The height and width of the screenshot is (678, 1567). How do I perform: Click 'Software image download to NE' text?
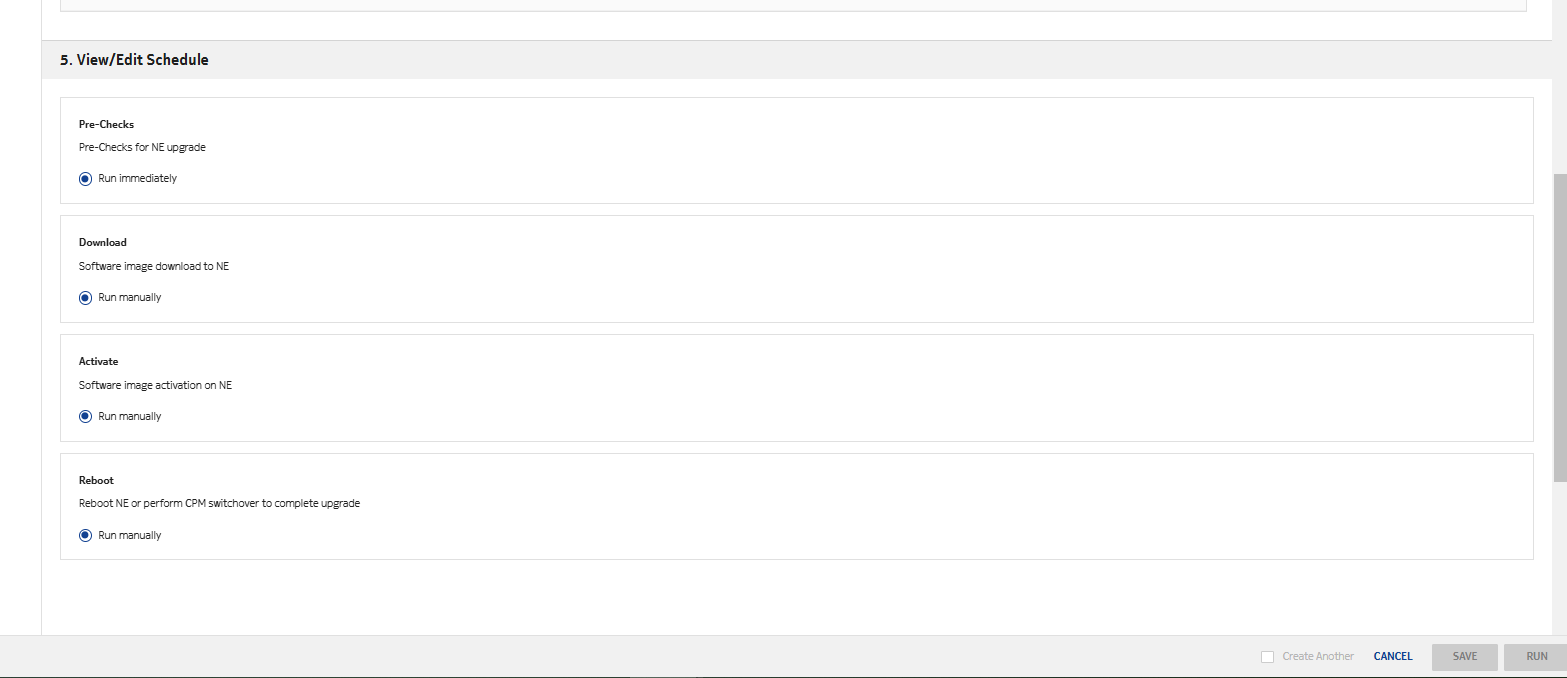pos(154,267)
